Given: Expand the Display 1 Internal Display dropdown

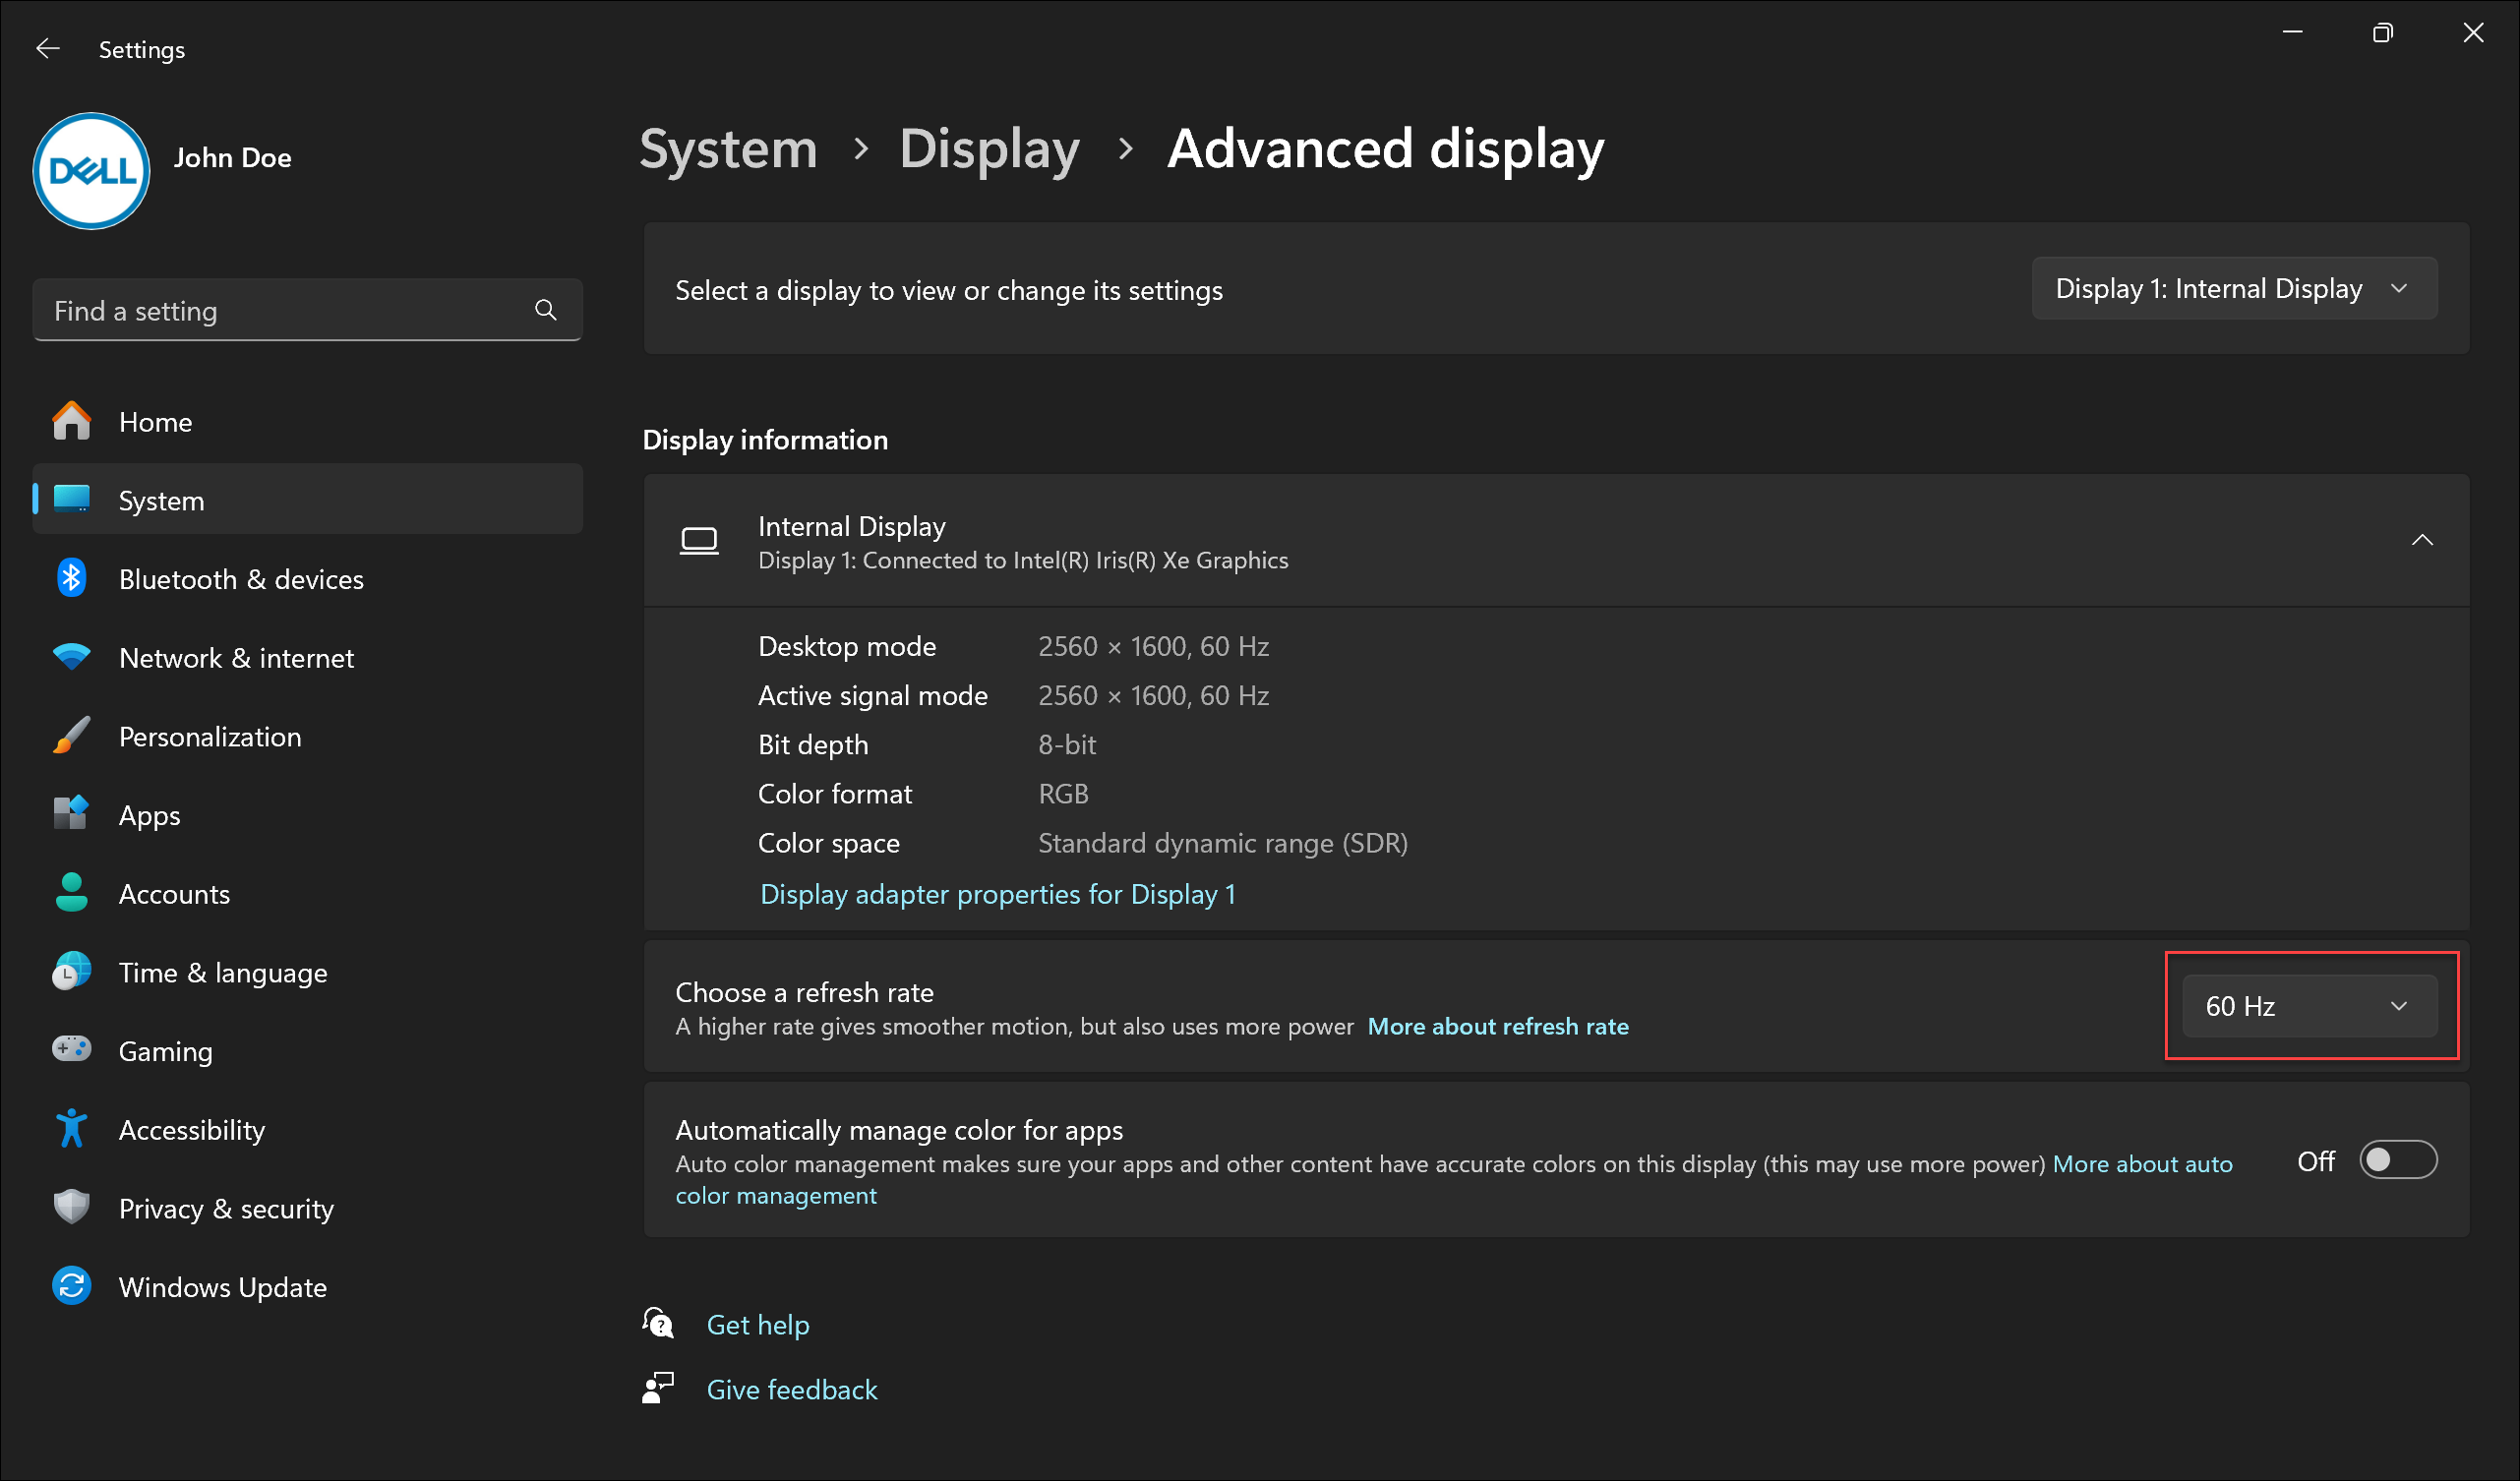Looking at the screenshot, I should 2231,287.
